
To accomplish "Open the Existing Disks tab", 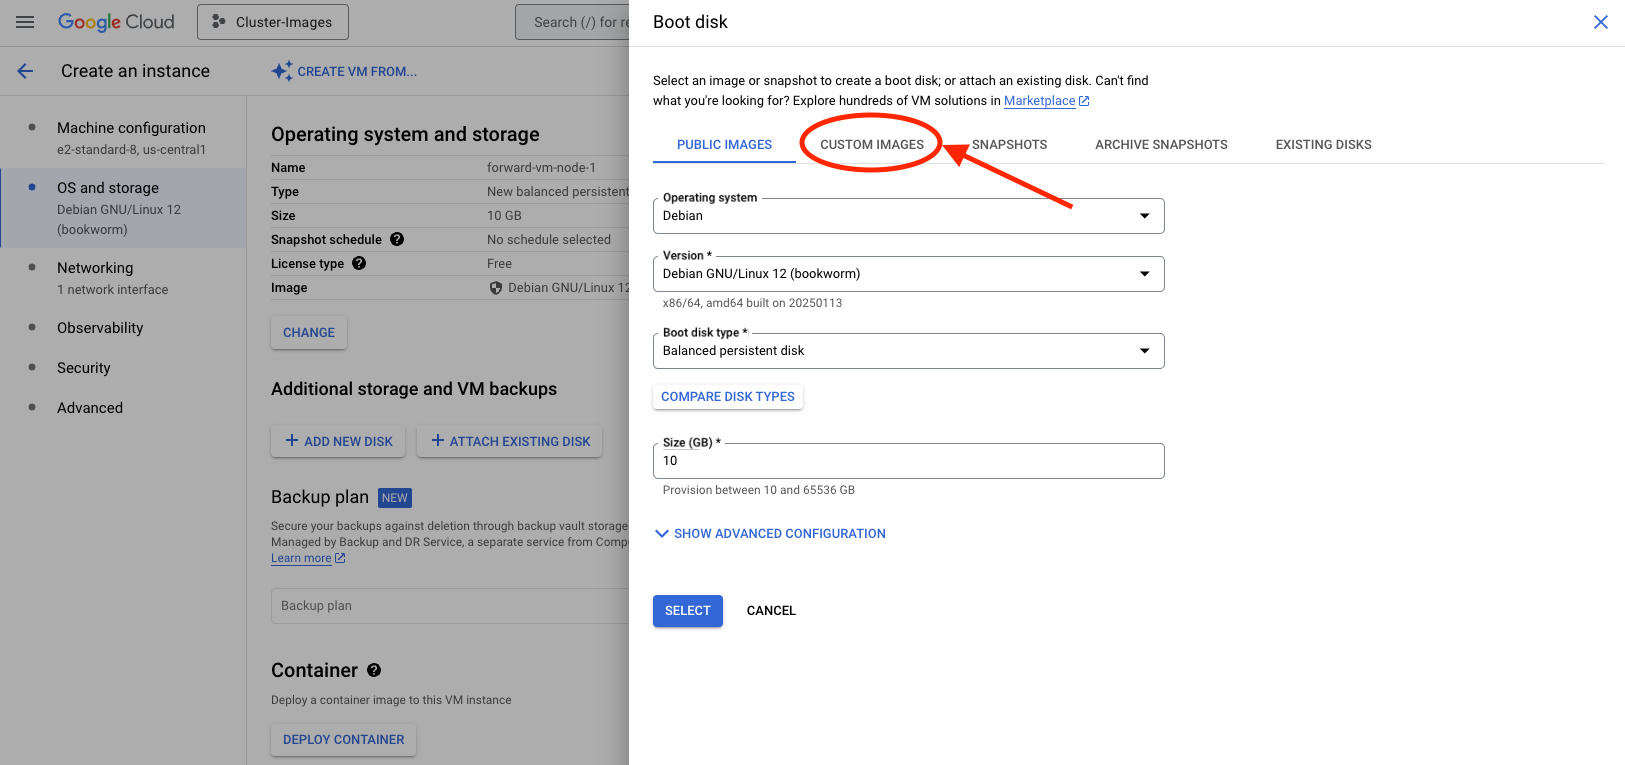I will pyautogui.click(x=1323, y=145).
